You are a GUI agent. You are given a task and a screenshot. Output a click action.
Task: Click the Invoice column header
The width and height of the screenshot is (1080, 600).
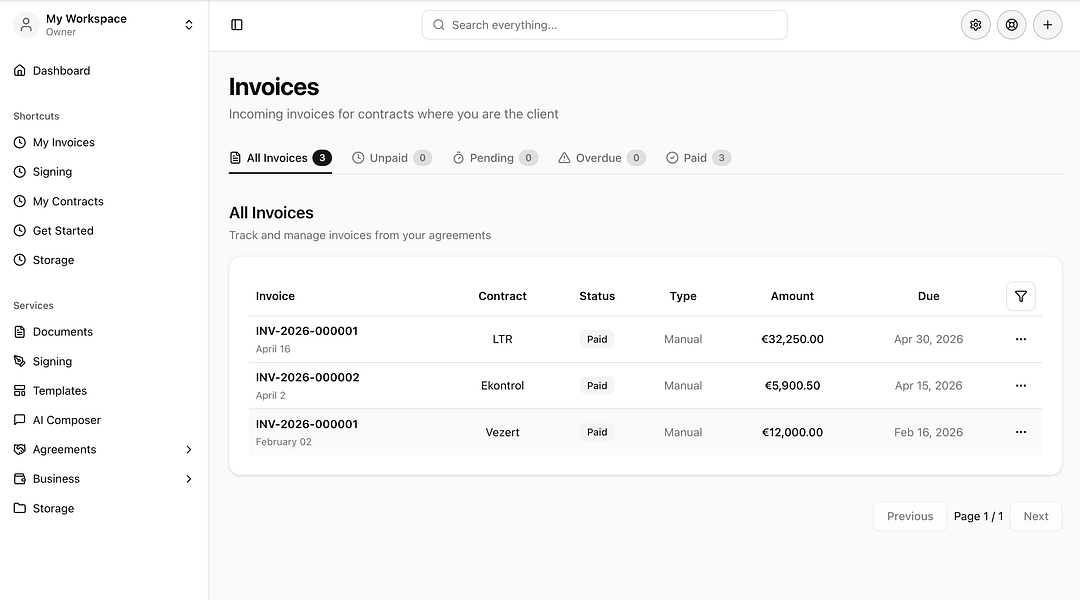click(x=275, y=296)
